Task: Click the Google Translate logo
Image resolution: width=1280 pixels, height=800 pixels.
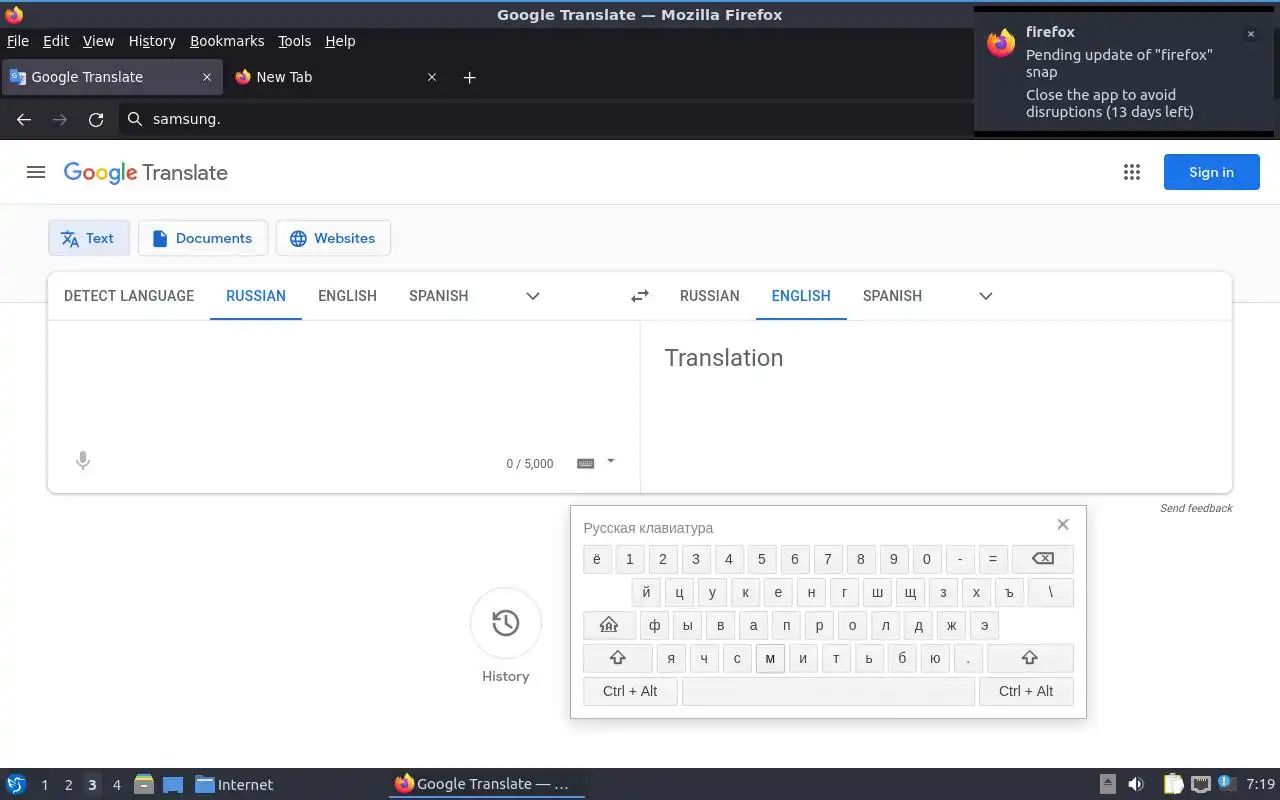Action: point(146,172)
